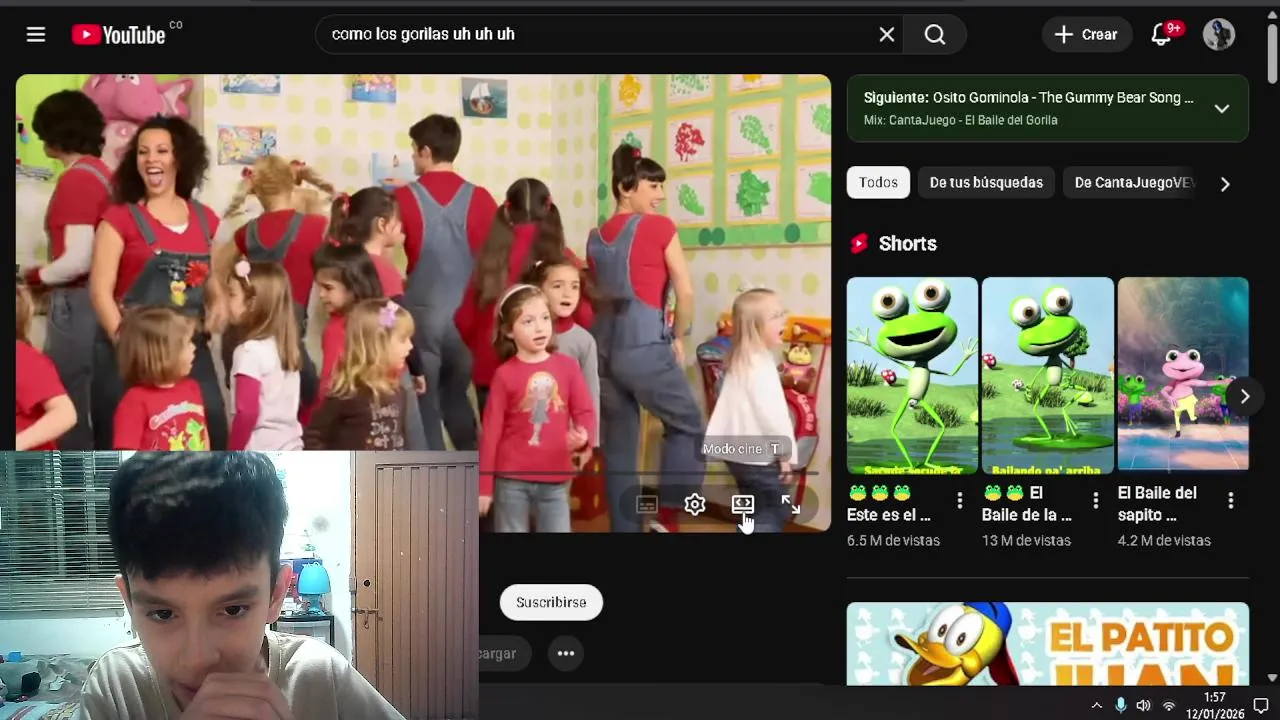
Task: Open options for El Baile del sapito Short
Action: click(1230, 500)
